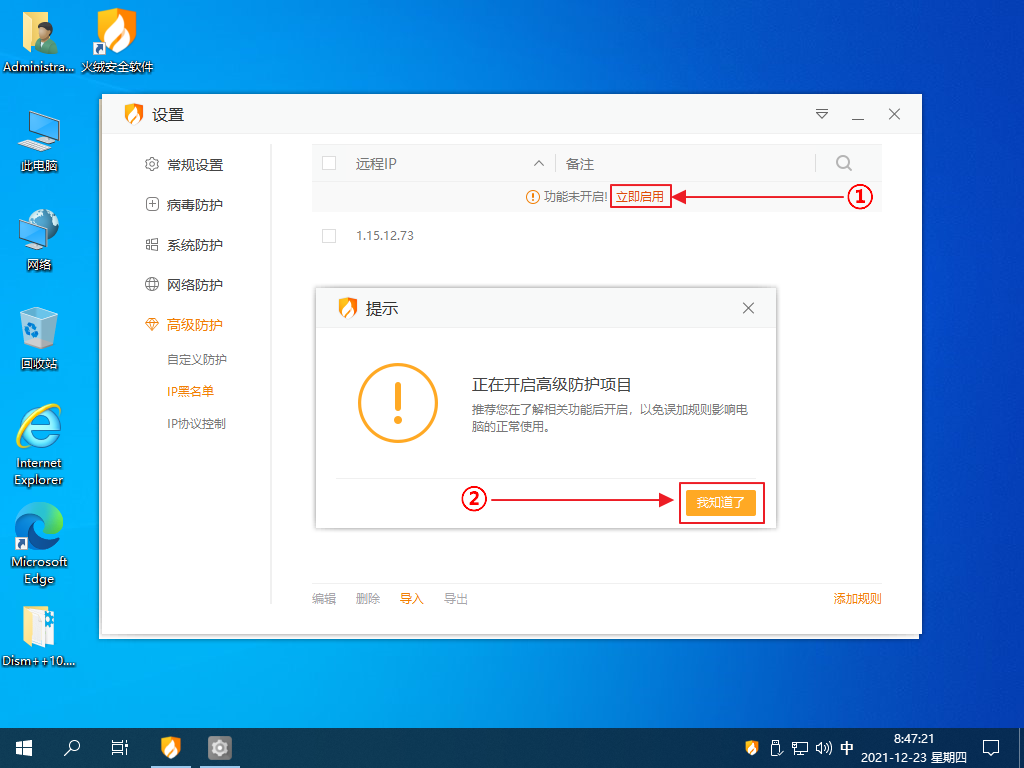Select 高级防护 in sidebar
Screen dimensions: 1024x768
coord(184,325)
